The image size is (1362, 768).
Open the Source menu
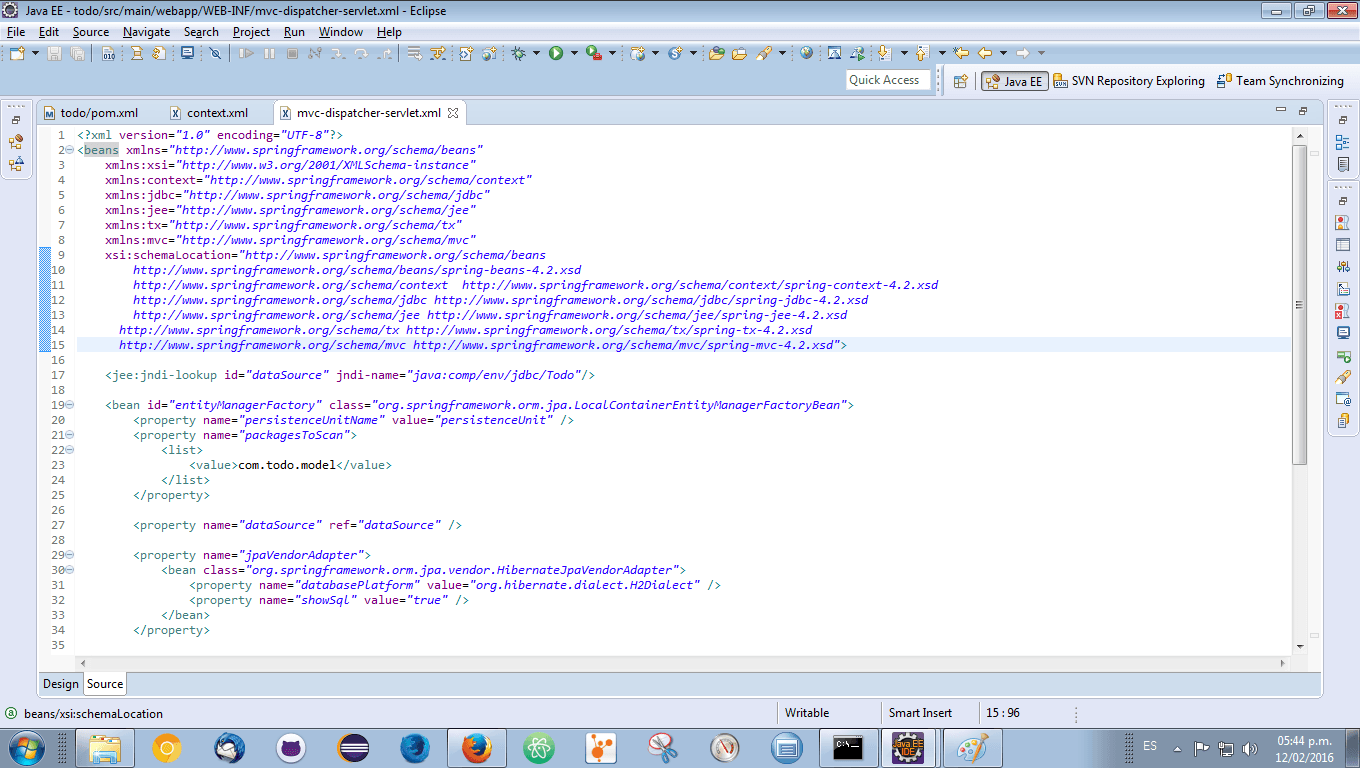point(91,32)
